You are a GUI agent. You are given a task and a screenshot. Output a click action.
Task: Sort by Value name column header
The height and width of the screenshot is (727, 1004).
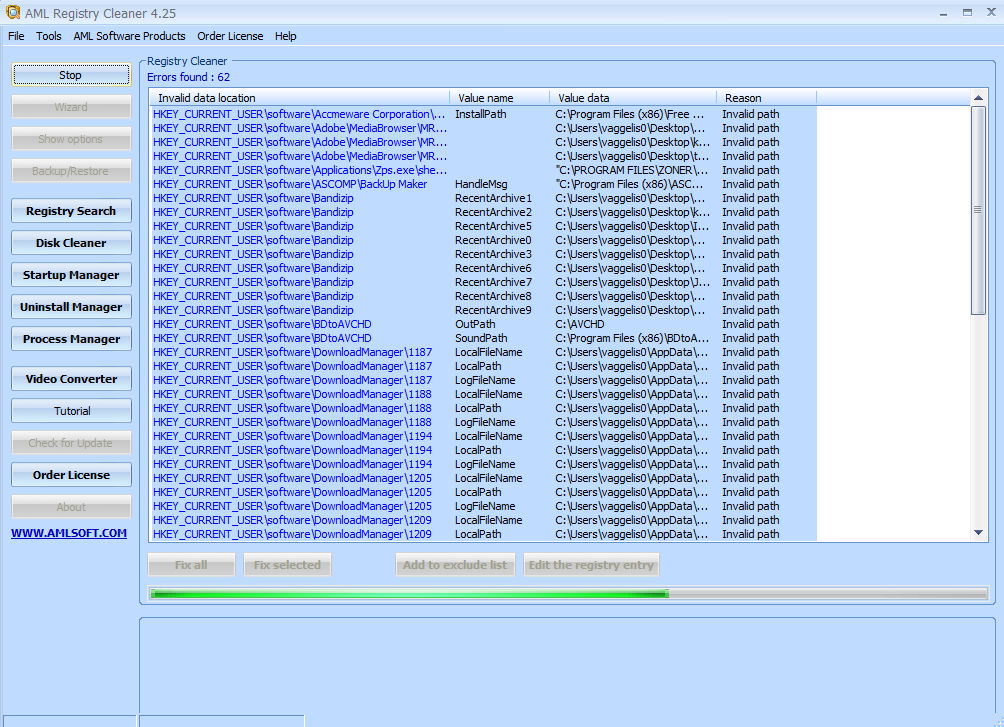click(x=499, y=98)
